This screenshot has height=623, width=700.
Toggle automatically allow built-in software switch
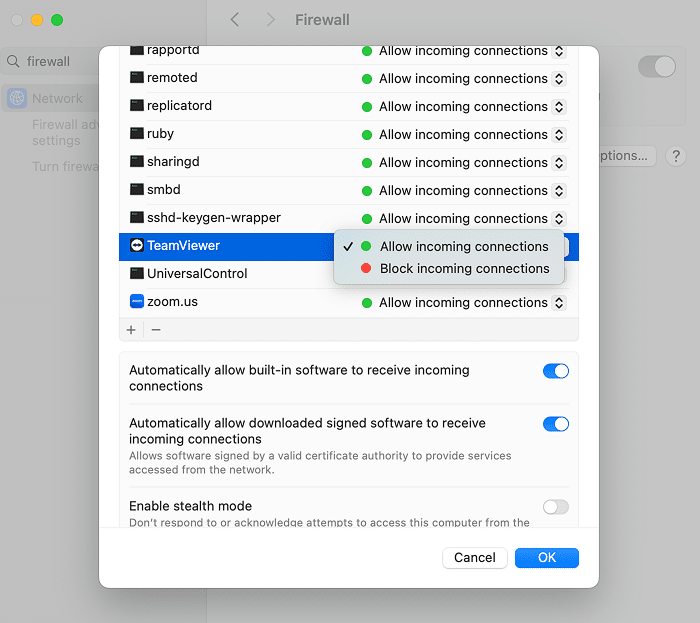click(x=555, y=371)
